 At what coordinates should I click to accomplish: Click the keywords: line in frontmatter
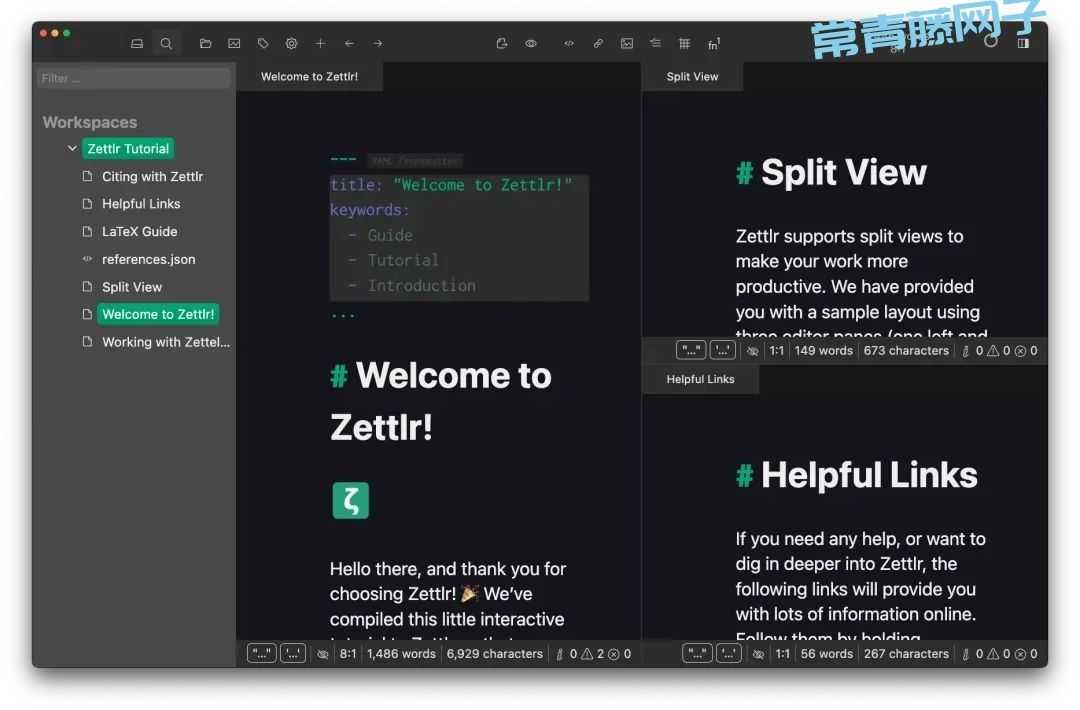tap(370, 210)
